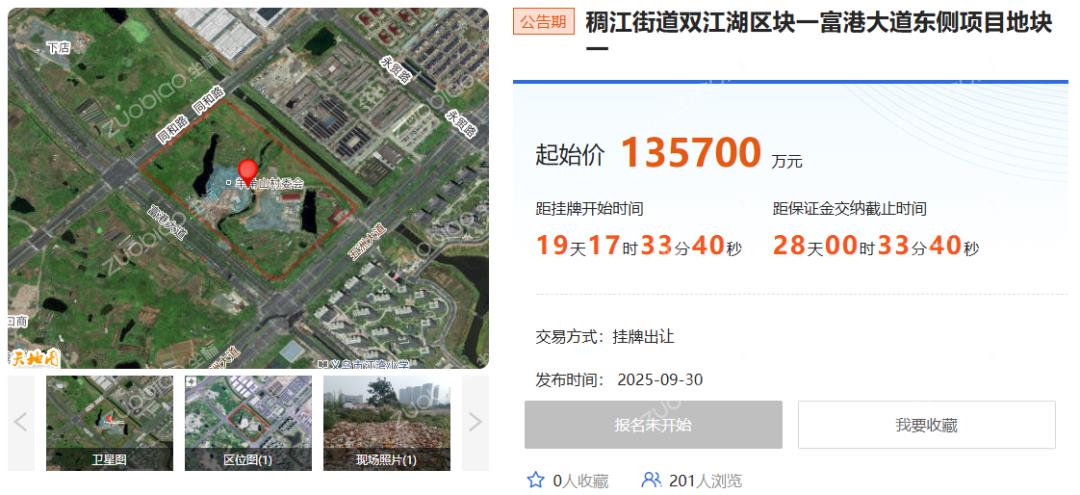Image resolution: width=1080 pixels, height=495 pixels.
Task: Click the 201人浏览 view count
Action: pyautogui.click(x=705, y=481)
